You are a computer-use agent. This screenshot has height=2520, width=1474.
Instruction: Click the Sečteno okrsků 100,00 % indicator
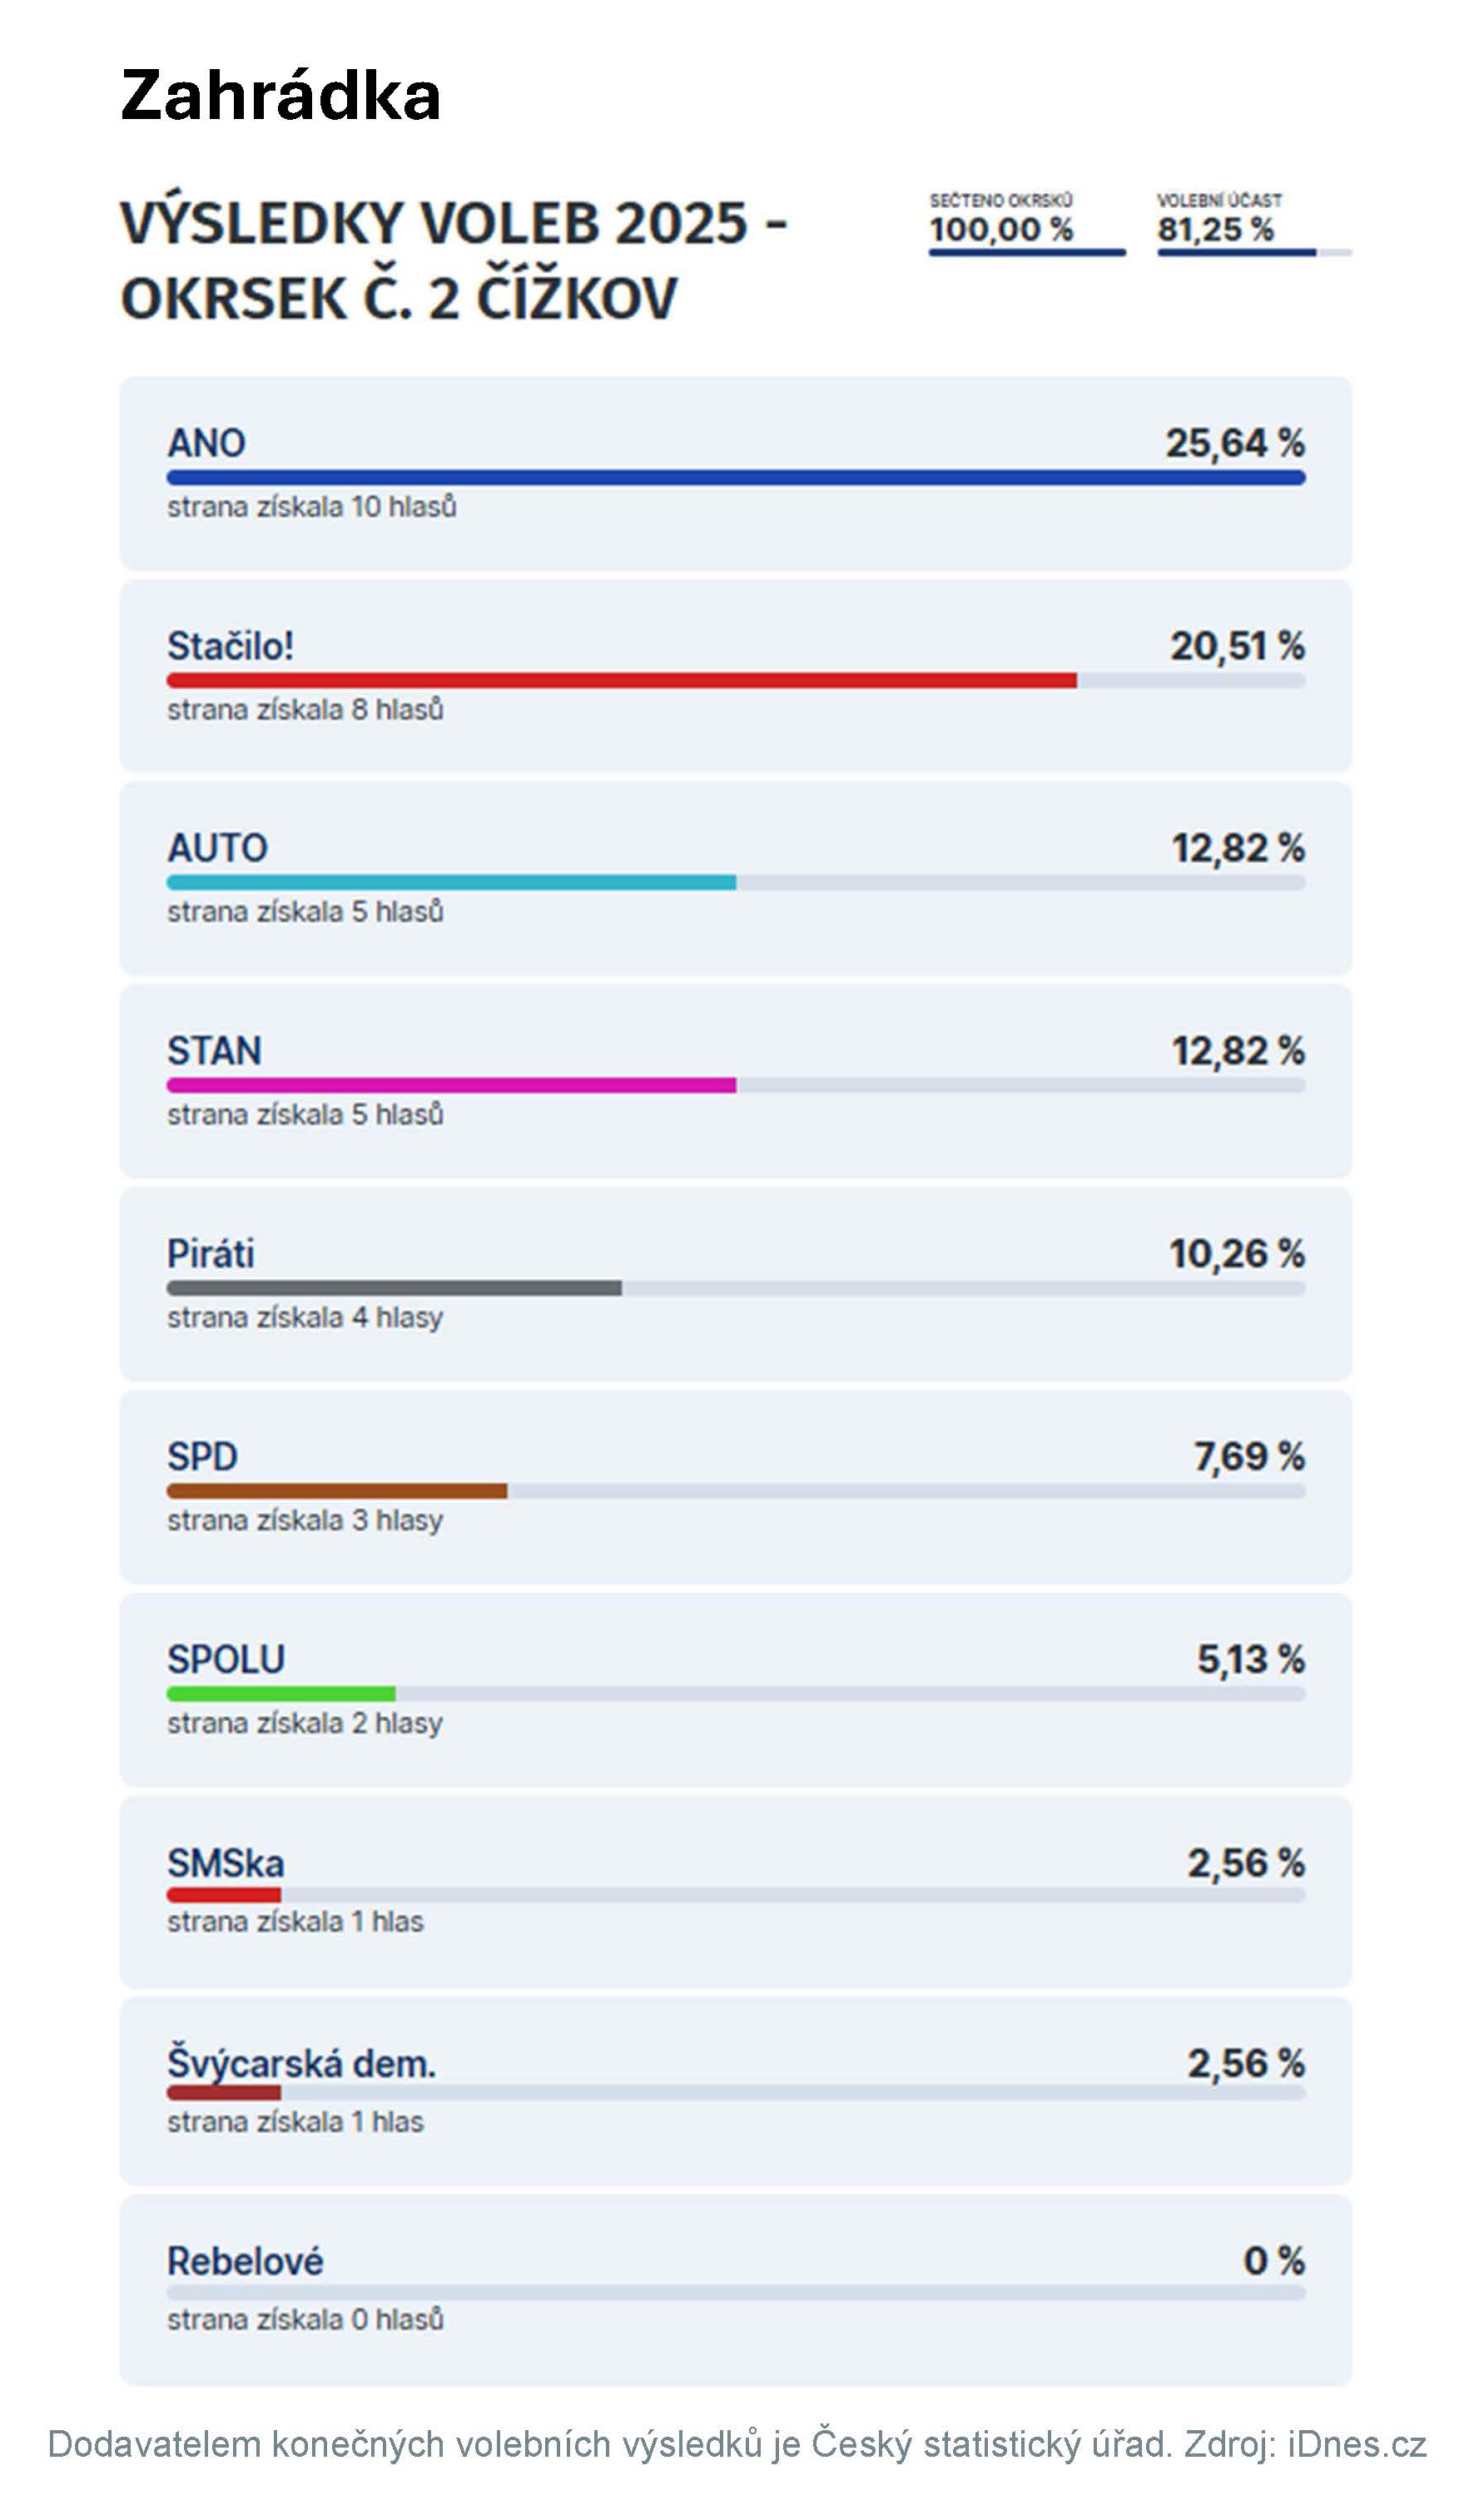pyautogui.click(x=1002, y=228)
